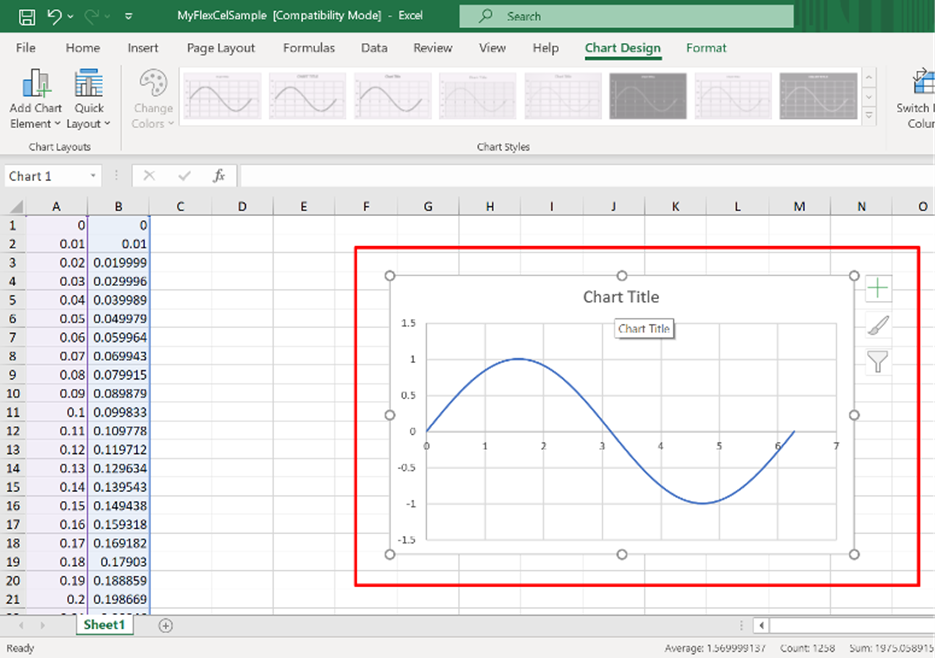Screen dimensions: 936x658
Task: Select the Sheet1 tab
Action: click(104, 625)
